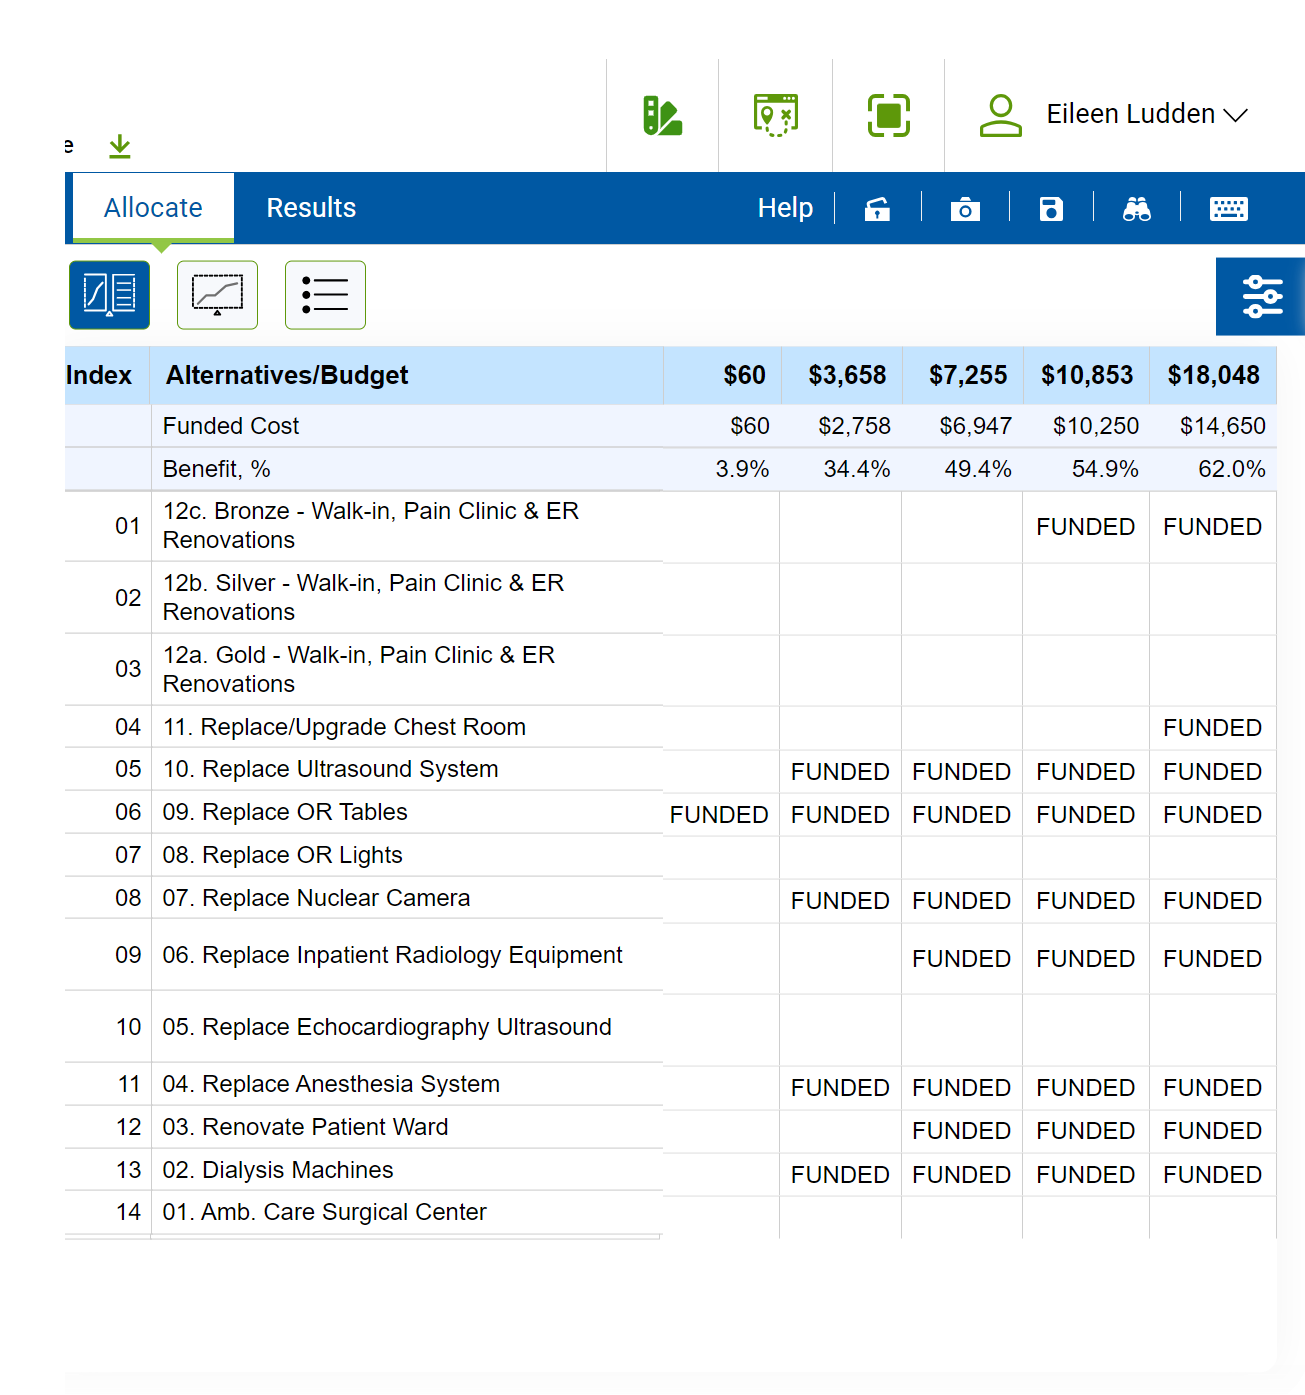Click FUNDED for Inpatient Radiology under $7,255
The image size is (1305, 1395).
pos(961,959)
